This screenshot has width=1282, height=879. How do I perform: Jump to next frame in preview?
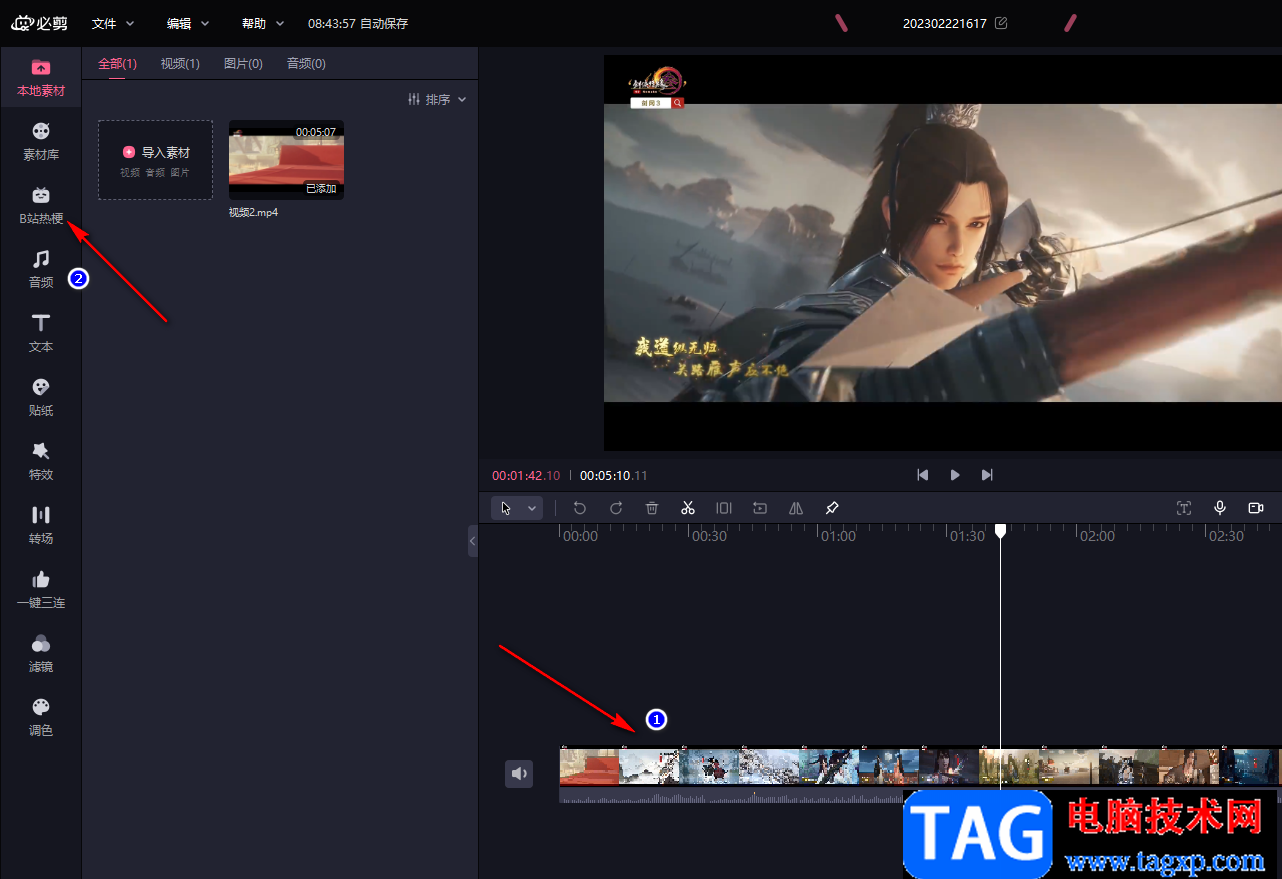[987, 475]
